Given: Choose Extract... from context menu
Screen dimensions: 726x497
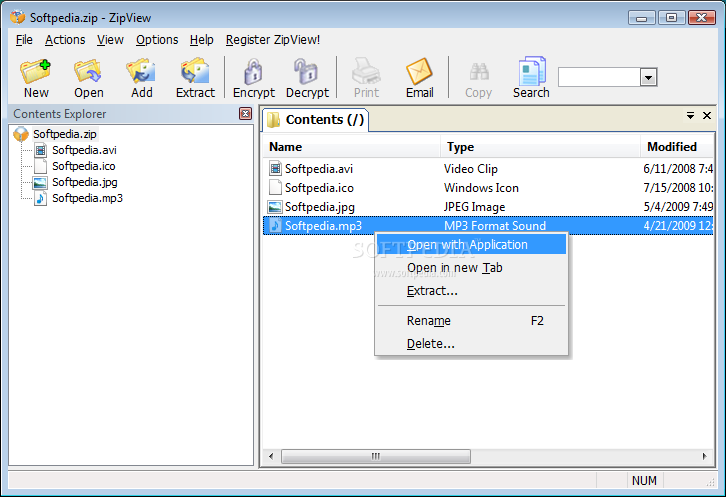Looking at the screenshot, I should pyautogui.click(x=471, y=291).
